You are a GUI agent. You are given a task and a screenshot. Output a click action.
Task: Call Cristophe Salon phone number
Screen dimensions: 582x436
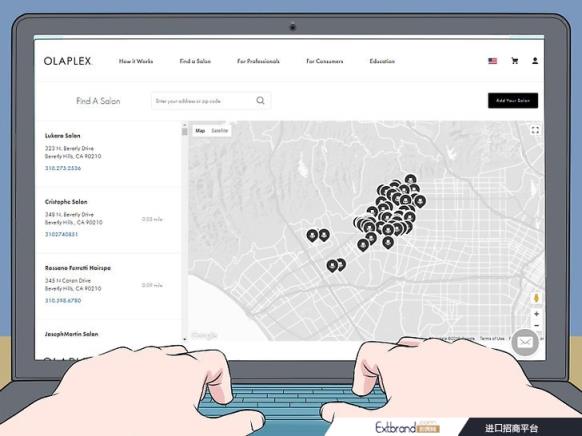click(x=61, y=235)
